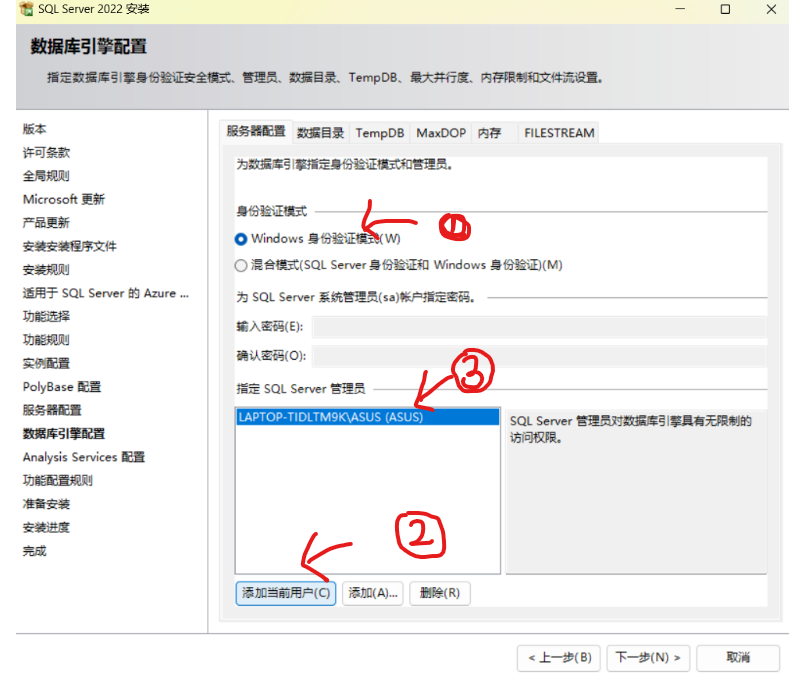Image resolution: width=801 pixels, height=673 pixels.
Task: Click 上一步 to go back
Action: click(x=558, y=658)
